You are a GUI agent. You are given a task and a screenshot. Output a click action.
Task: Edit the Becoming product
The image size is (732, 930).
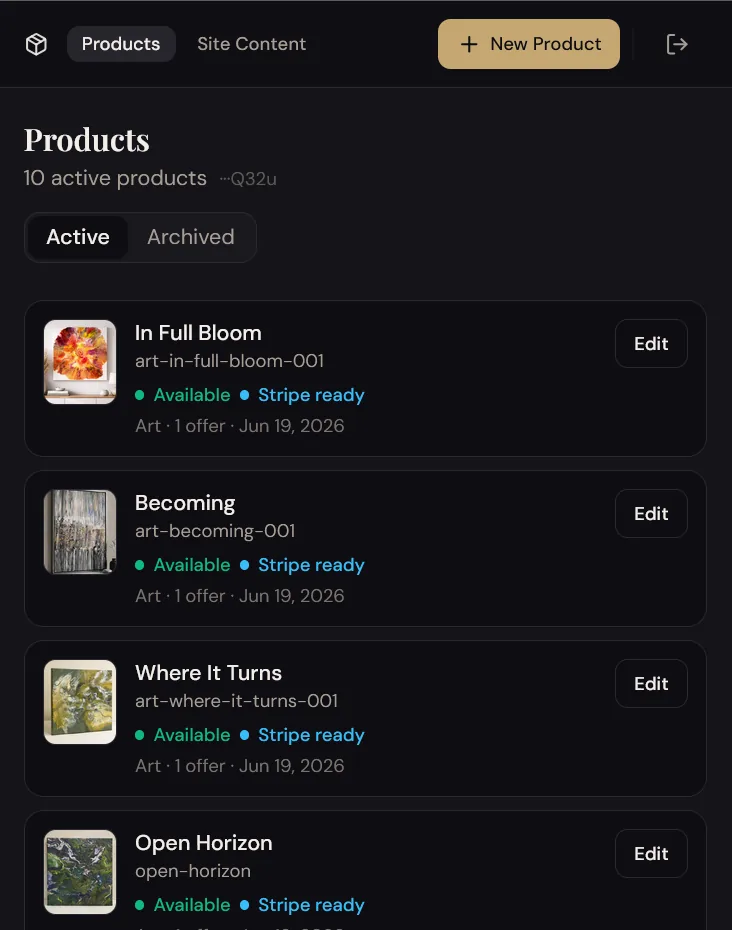(651, 514)
